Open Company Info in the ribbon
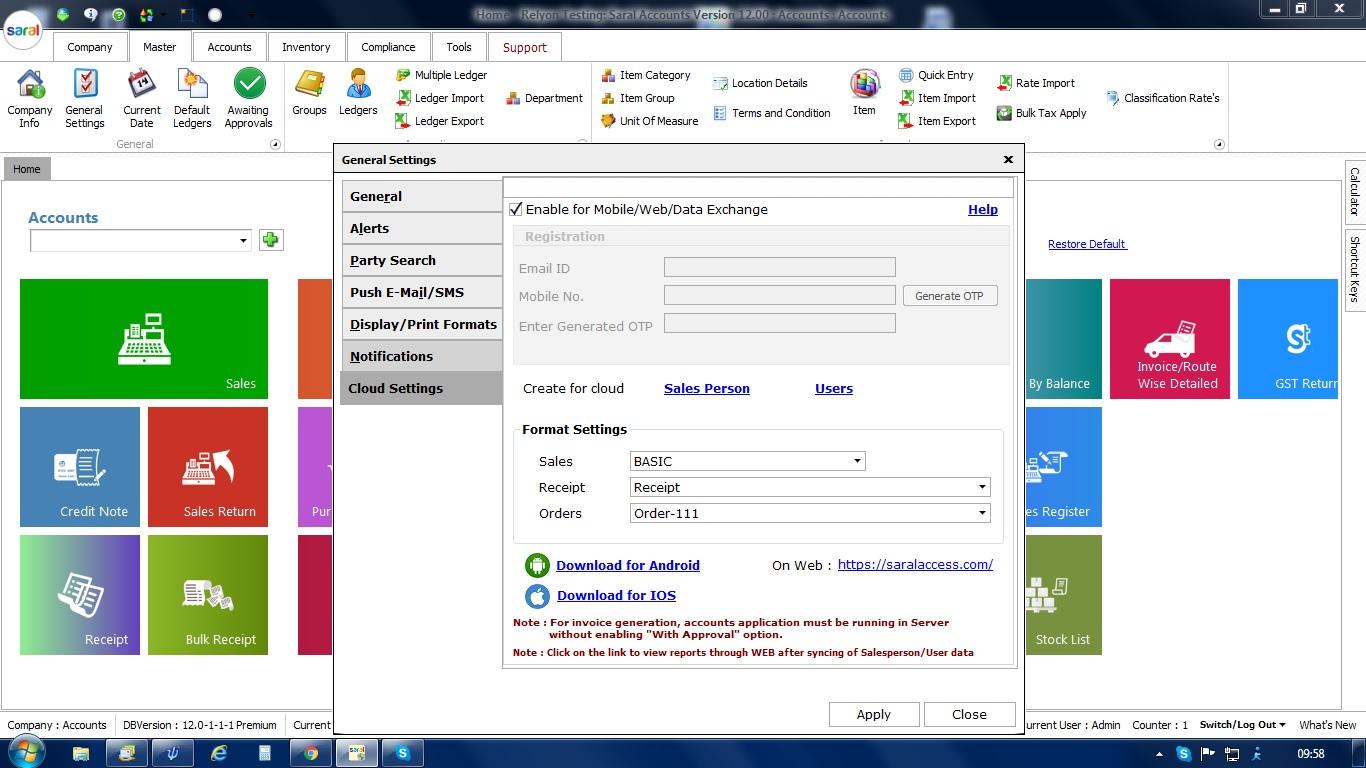The width and height of the screenshot is (1366, 768). tap(30, 98)
